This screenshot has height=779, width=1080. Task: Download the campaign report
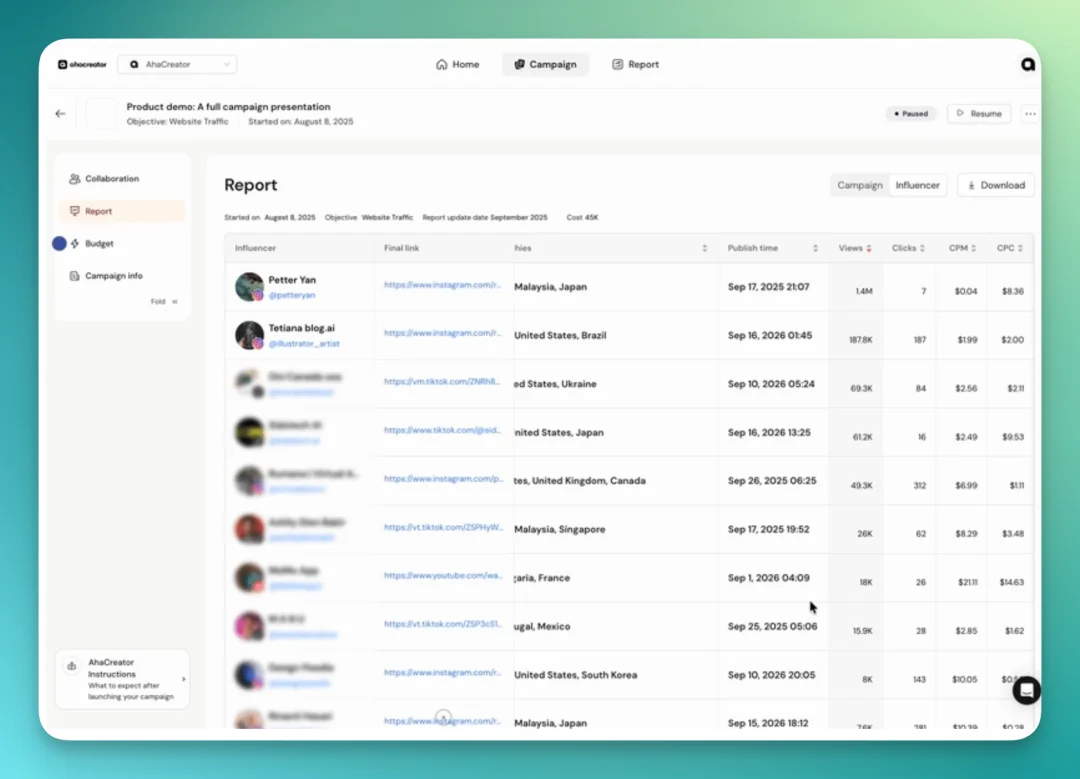pyautogui.click(x=995, y=185)
